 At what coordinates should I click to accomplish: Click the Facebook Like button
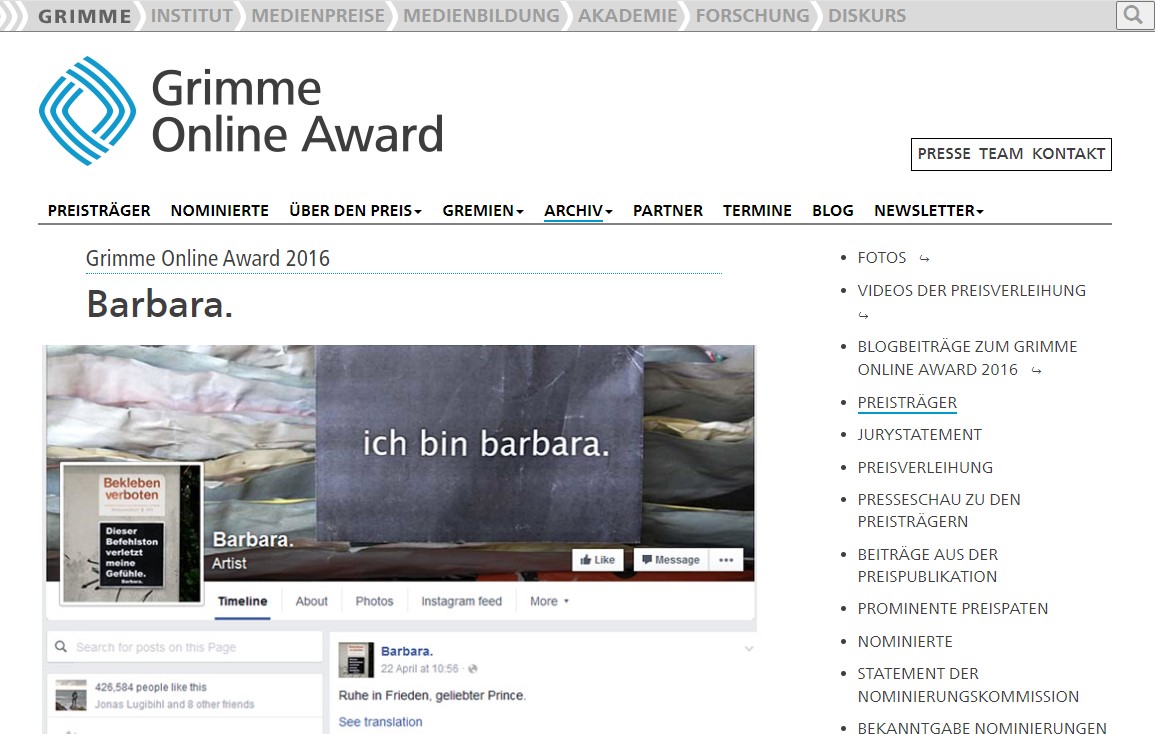coord(597,560)
